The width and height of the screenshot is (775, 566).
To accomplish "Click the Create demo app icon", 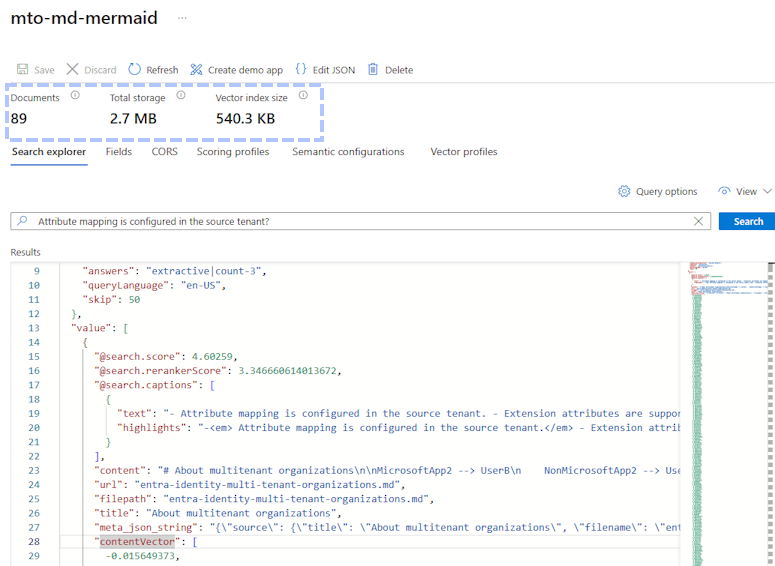I will [x=197, y=70].
